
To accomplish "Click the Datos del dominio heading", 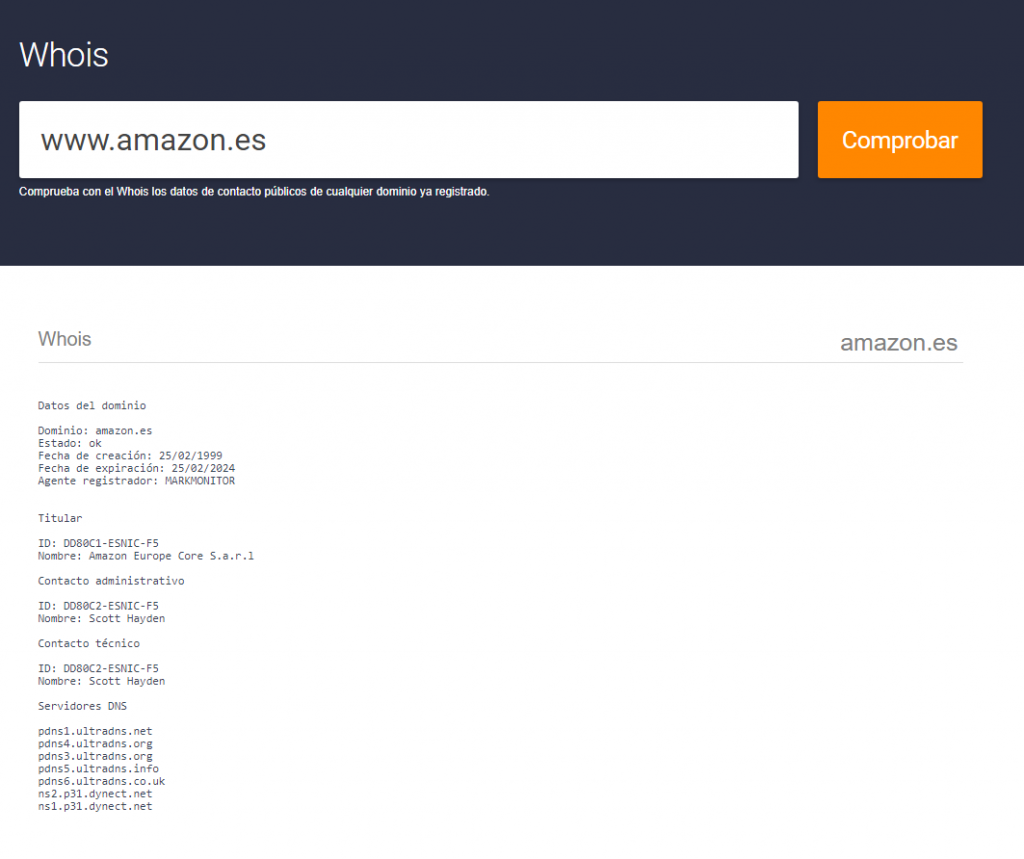I will pyautogui.click(x=91, y=406).
